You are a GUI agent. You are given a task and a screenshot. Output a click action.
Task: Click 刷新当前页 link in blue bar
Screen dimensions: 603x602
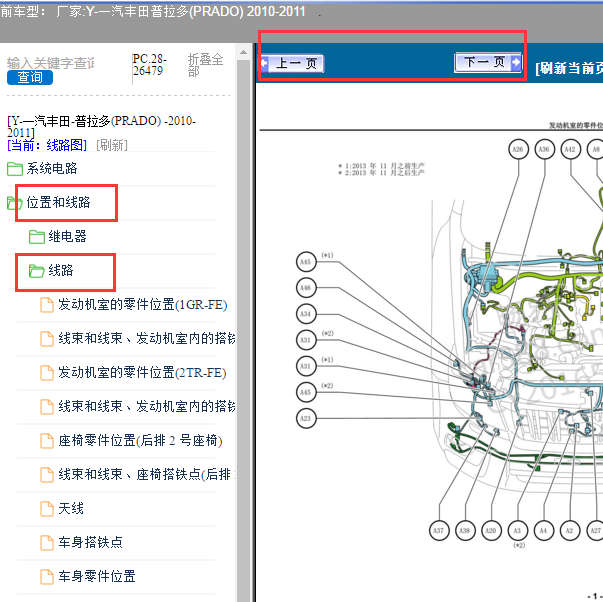tap(569, 68)
